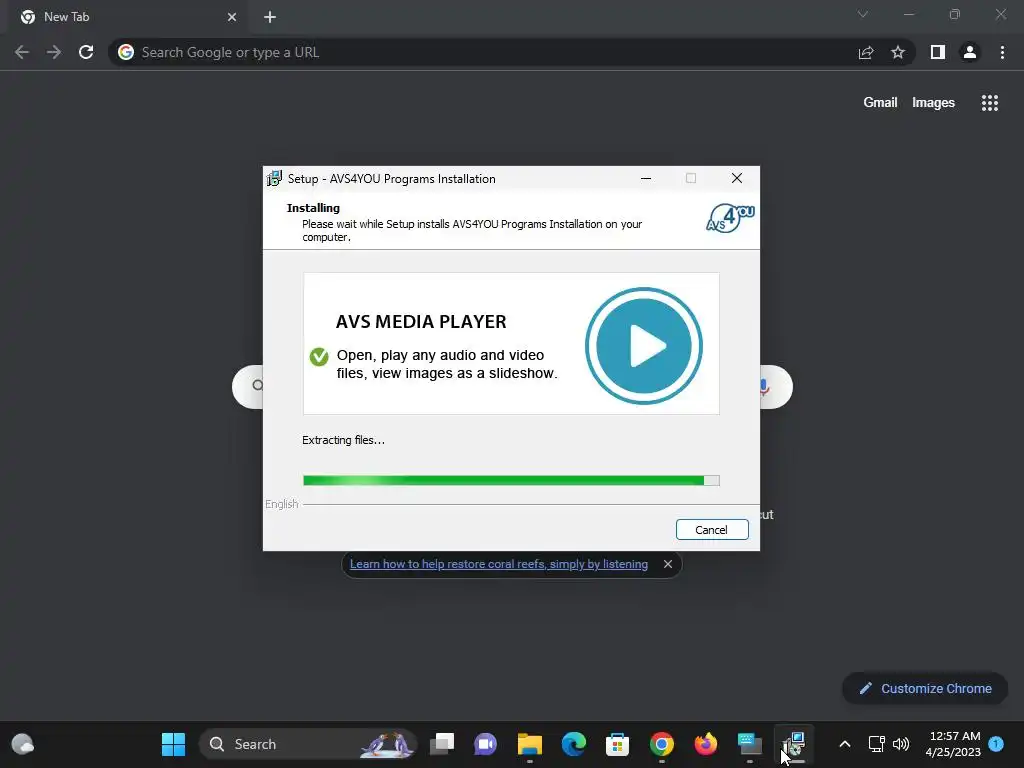This screenshot has width=1024, height=768.
Task: Open the weather widget on taskbar
Action: click(23, 744)
